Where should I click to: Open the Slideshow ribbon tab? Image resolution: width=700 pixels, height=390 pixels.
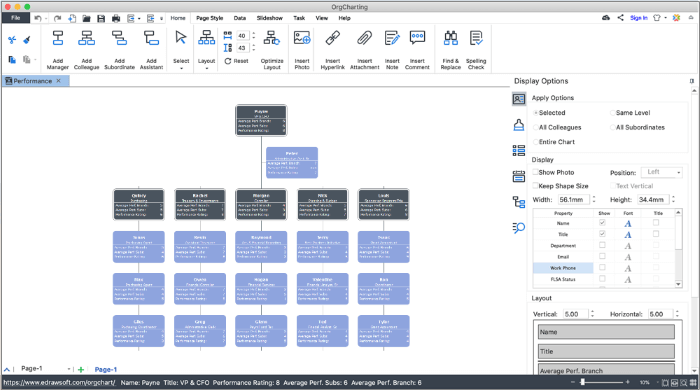[x=270, y=18]
